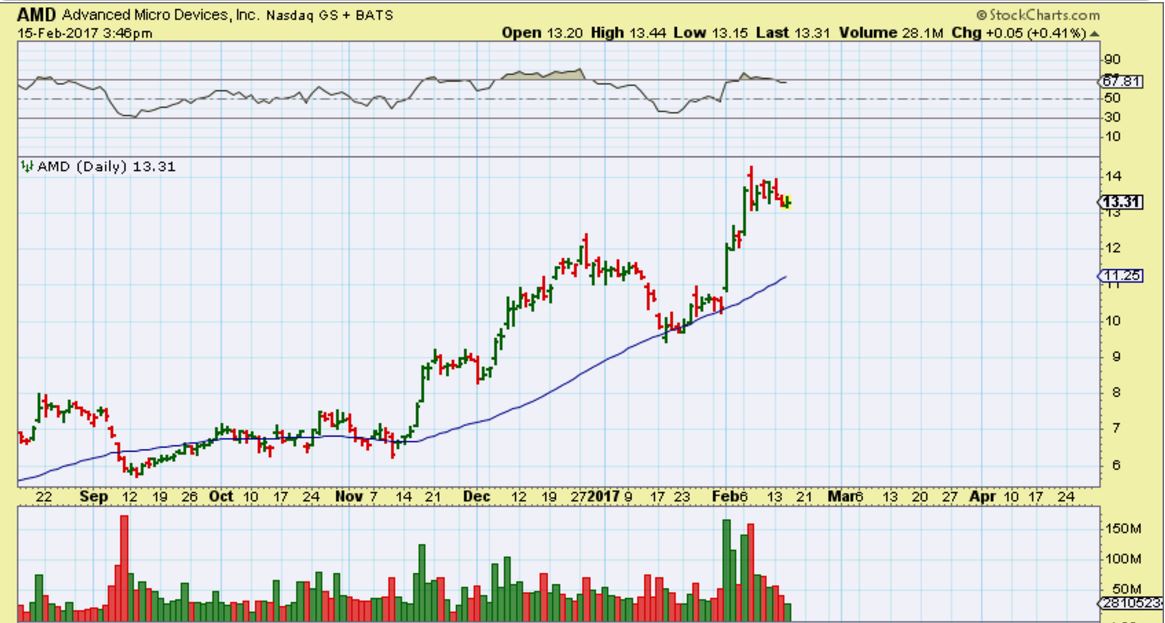Click the RSI 67.81 value tag
This screenshot has height=623, width=1165.
pyautogui.click(x=1120, y=82)
